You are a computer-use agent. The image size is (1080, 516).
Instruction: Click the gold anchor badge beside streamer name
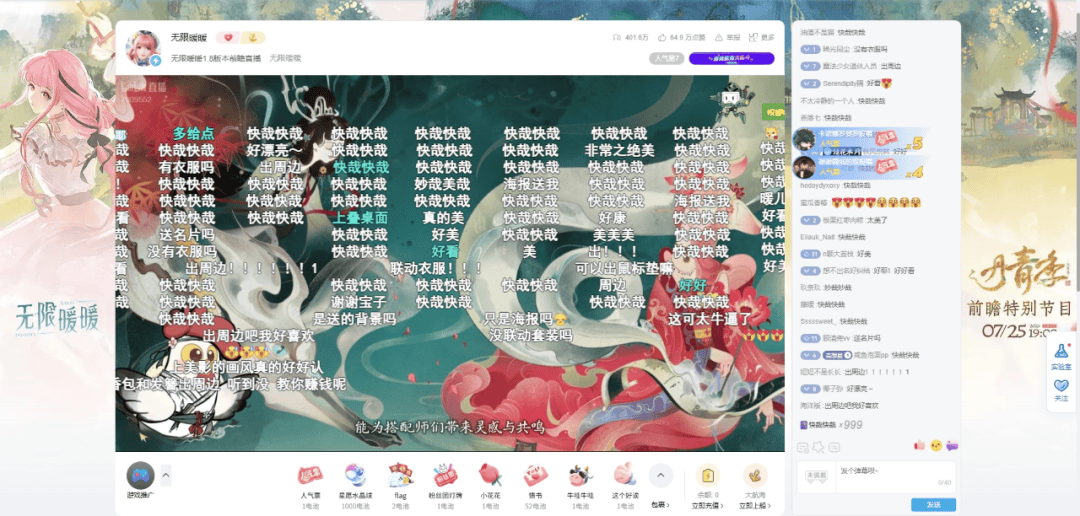[253, 38]
